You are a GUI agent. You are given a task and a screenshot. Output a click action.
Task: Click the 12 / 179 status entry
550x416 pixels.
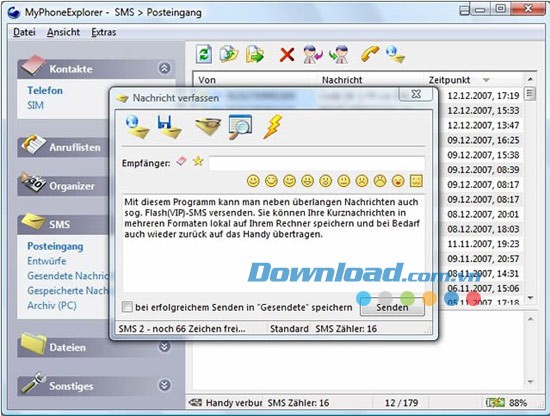point(401,403)
